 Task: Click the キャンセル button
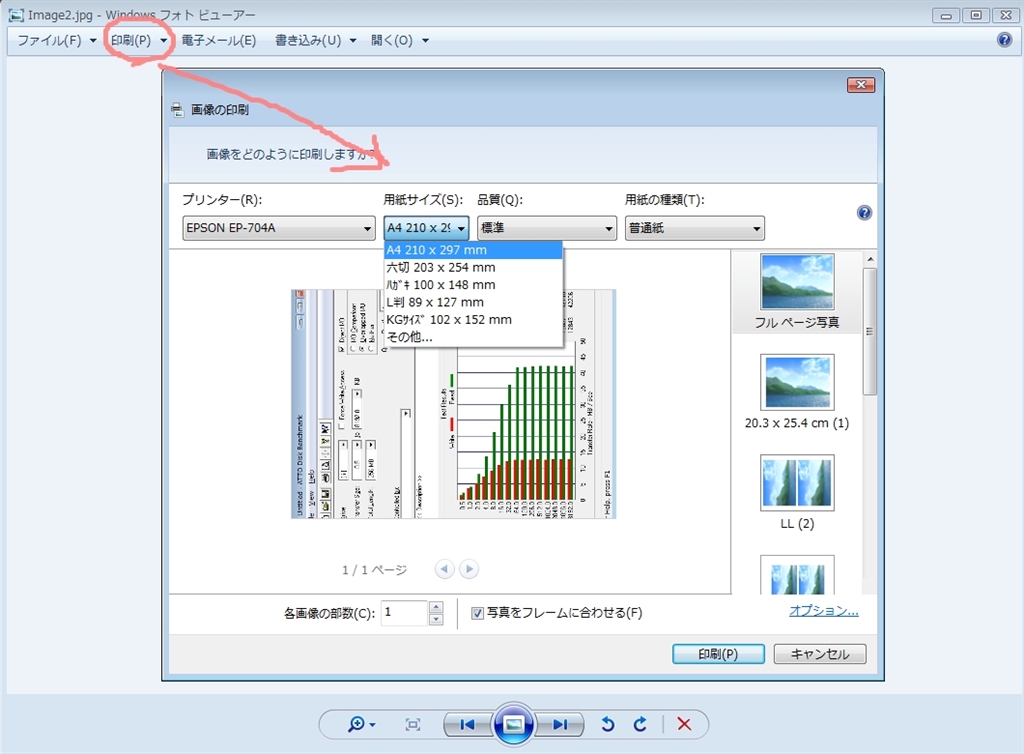pos(820,654)
